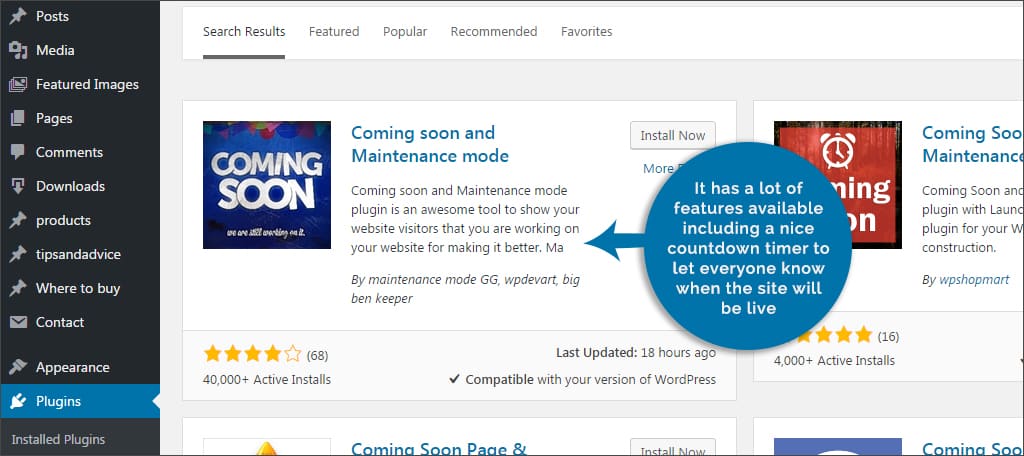Switch to the Featured tab
1024x456 pixels.
click(334, 31)
